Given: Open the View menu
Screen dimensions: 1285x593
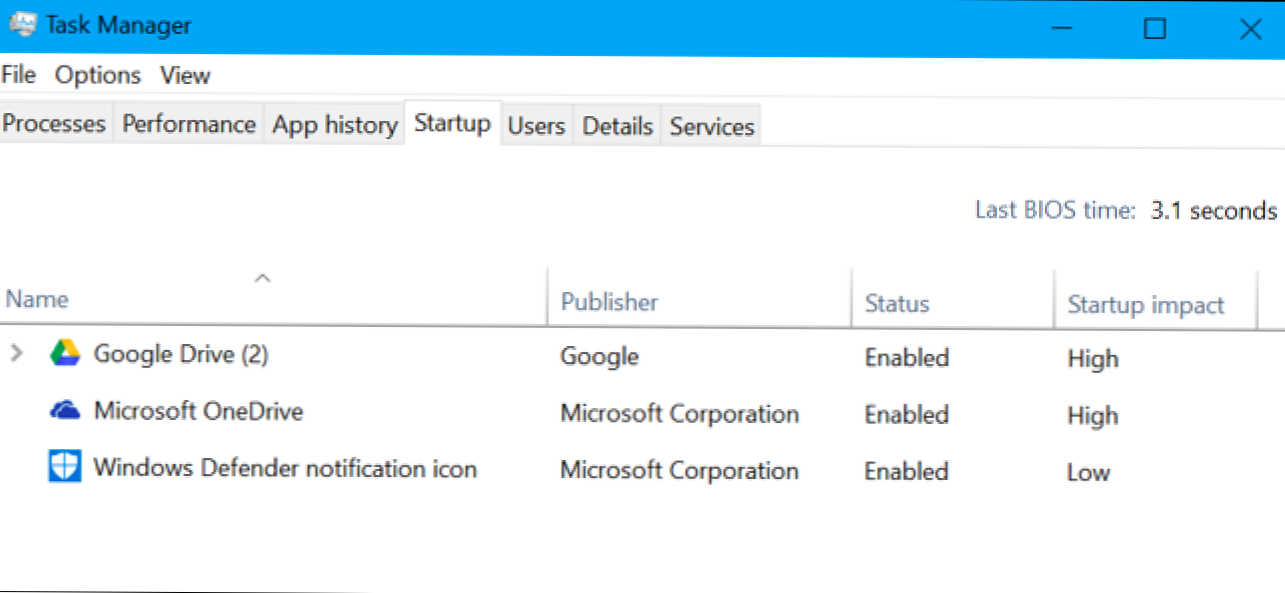Looking at the screenshot, I should pos(185,75).
